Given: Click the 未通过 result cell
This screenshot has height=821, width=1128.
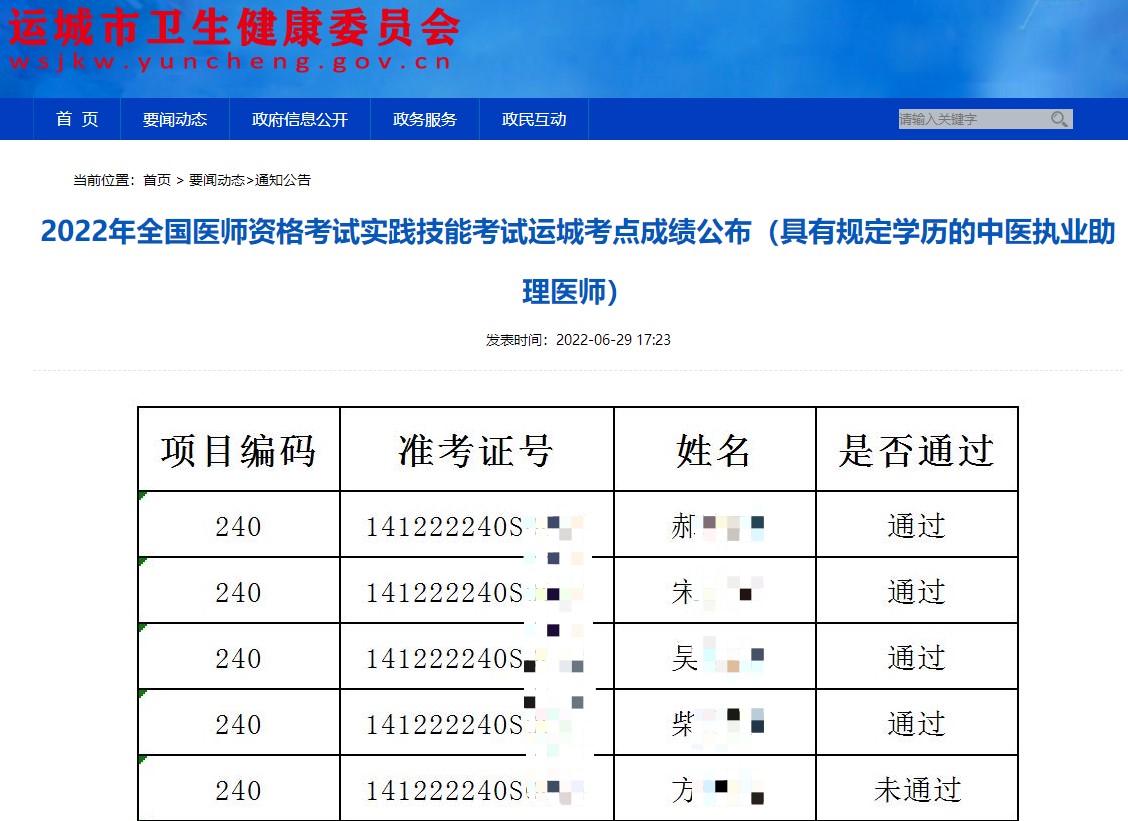Looking at the screenshot, I should pyautogui.click(x=916, y=790).
